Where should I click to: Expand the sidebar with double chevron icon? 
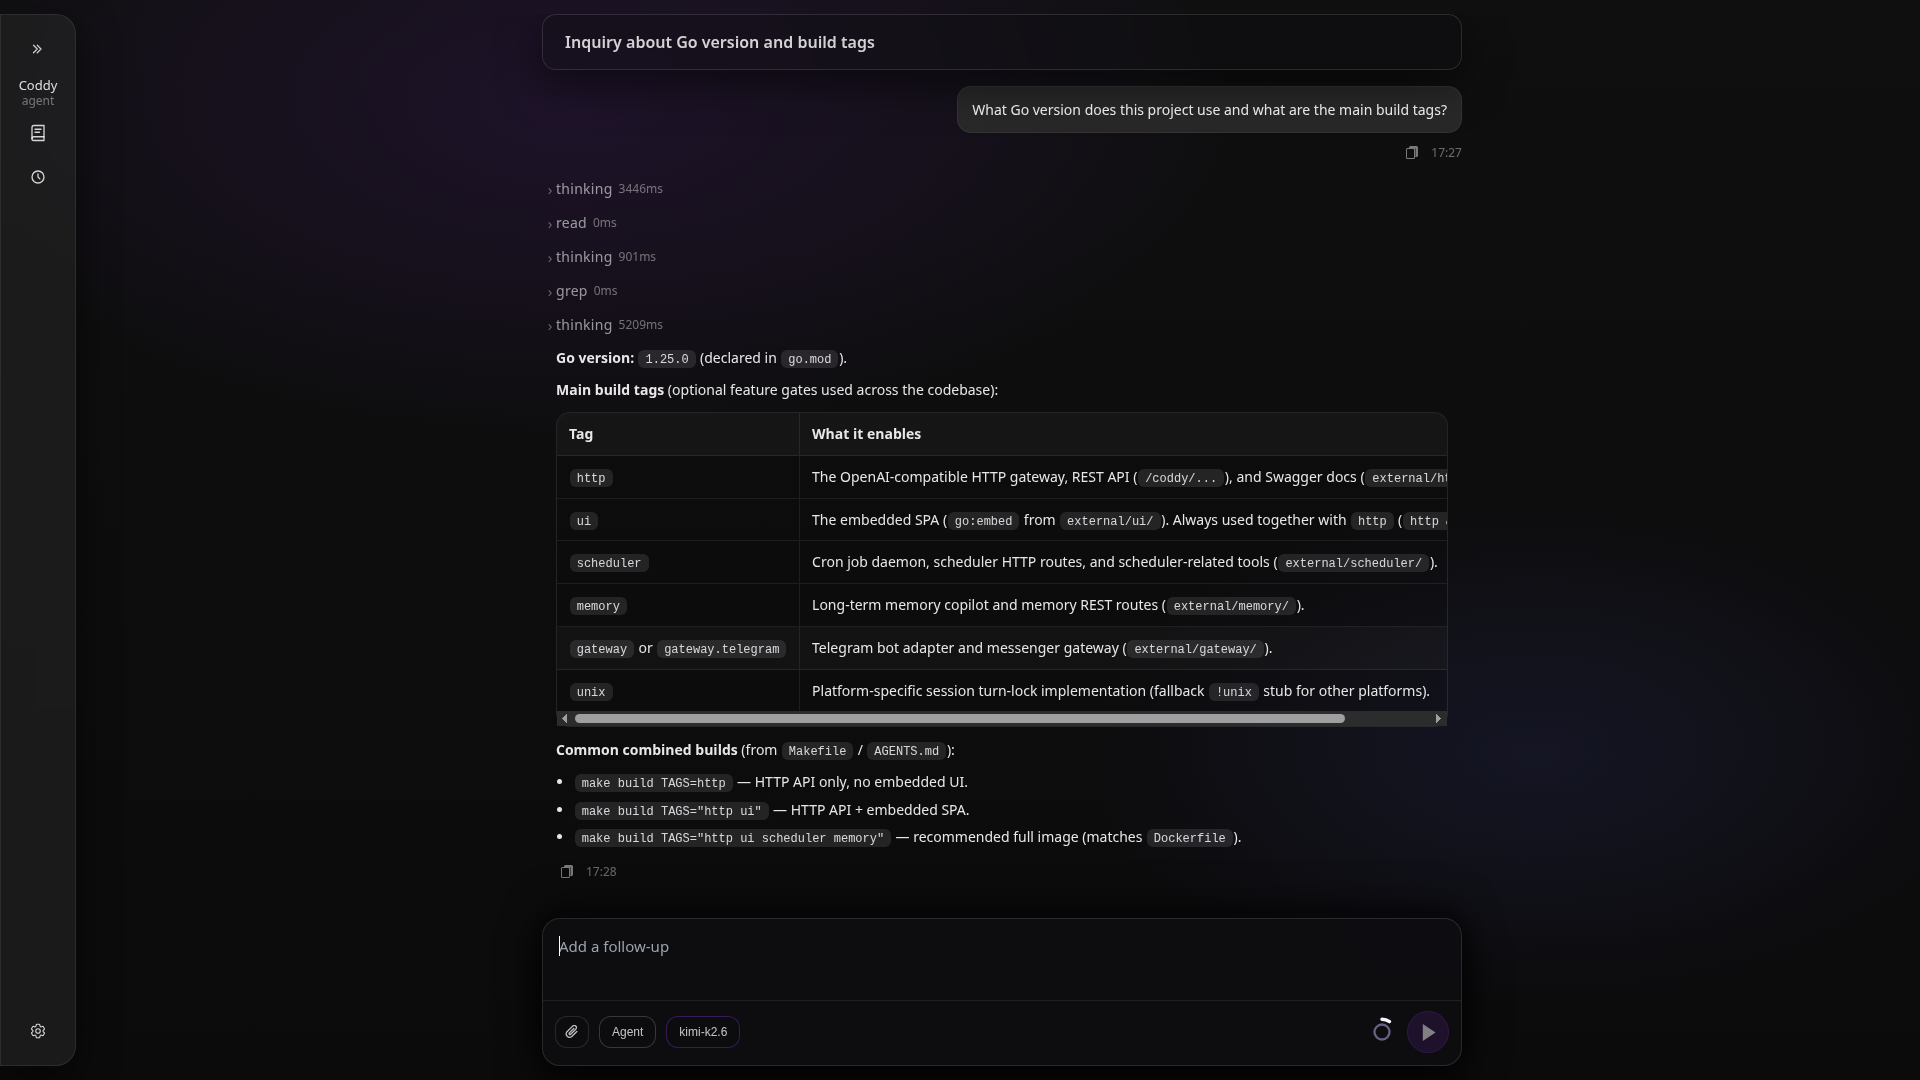[x=37, y=49]
